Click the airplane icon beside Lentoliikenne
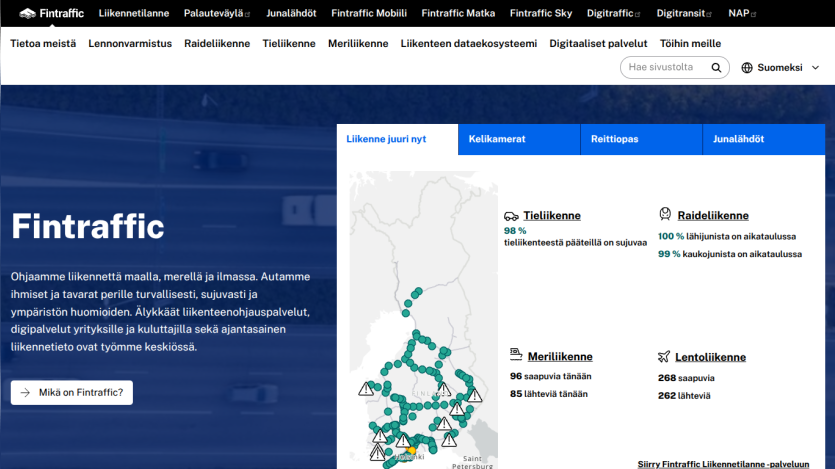 click(664, 357)
